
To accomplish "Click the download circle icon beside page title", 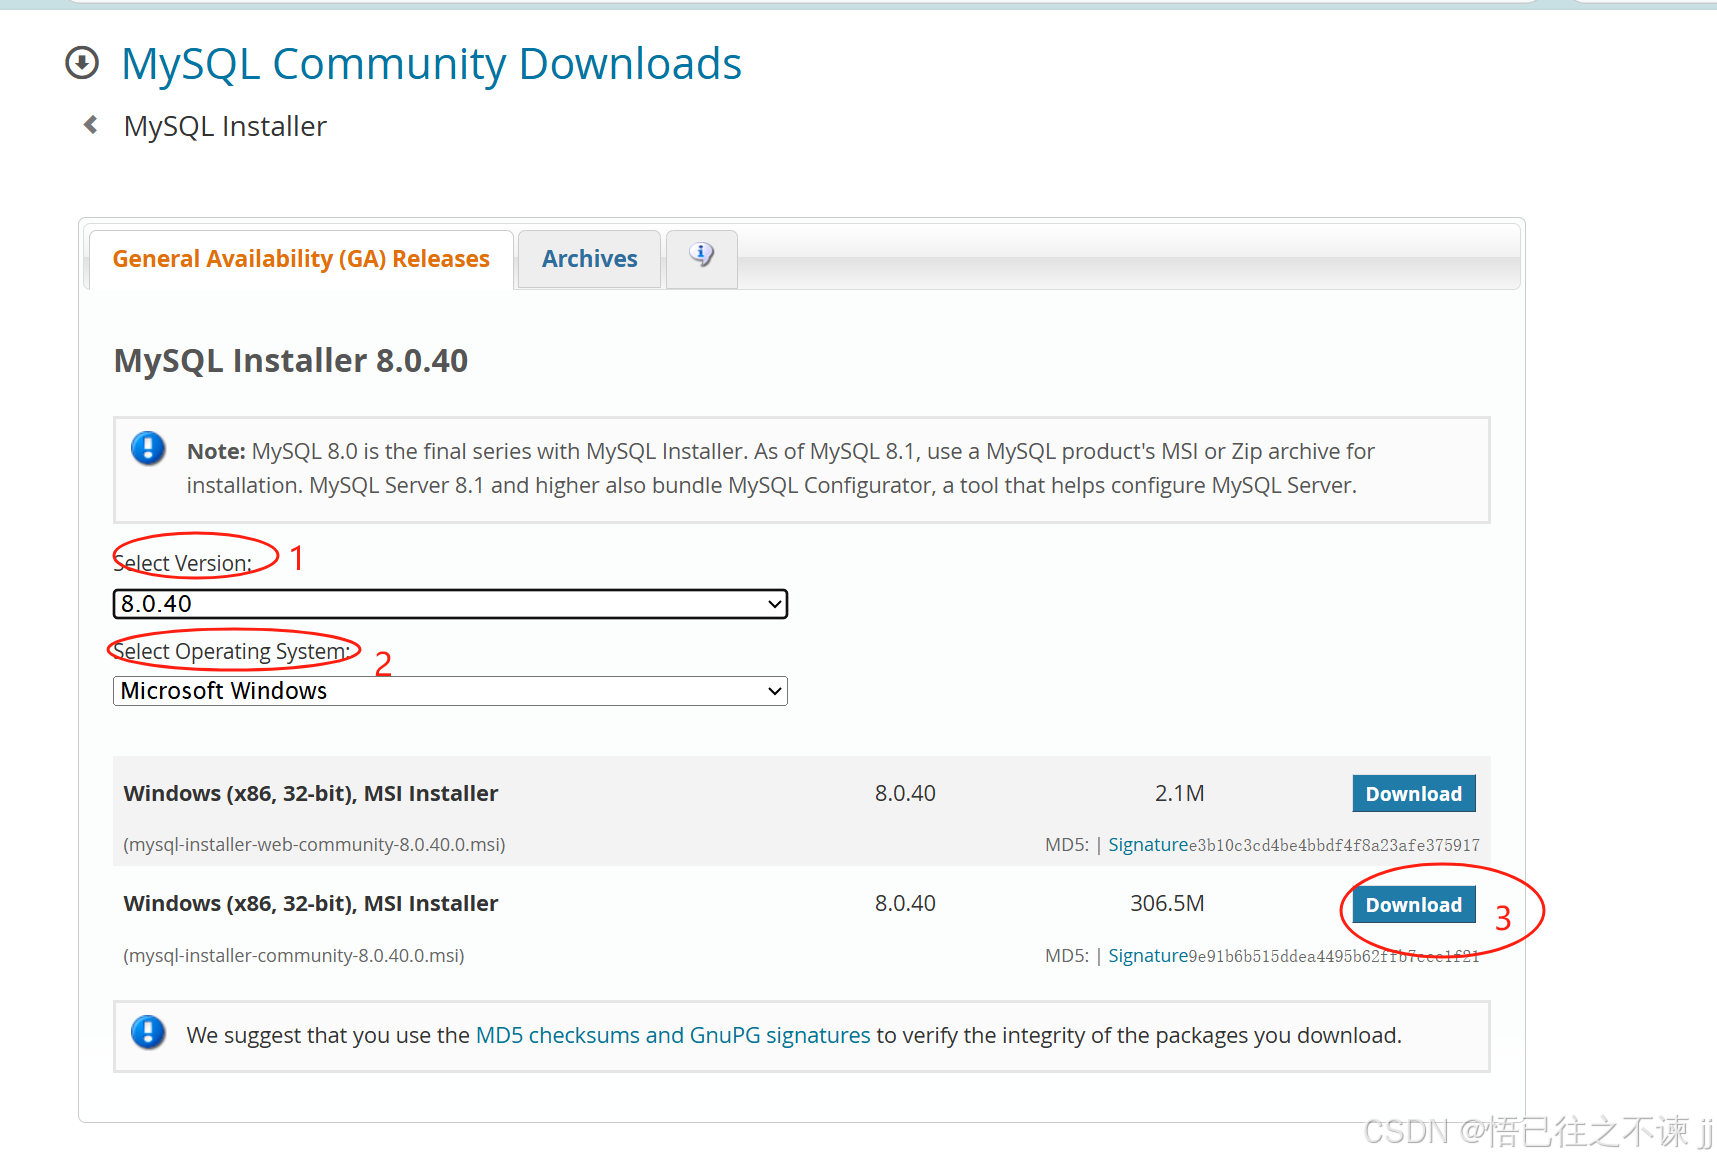I will (x=83, y=63).
